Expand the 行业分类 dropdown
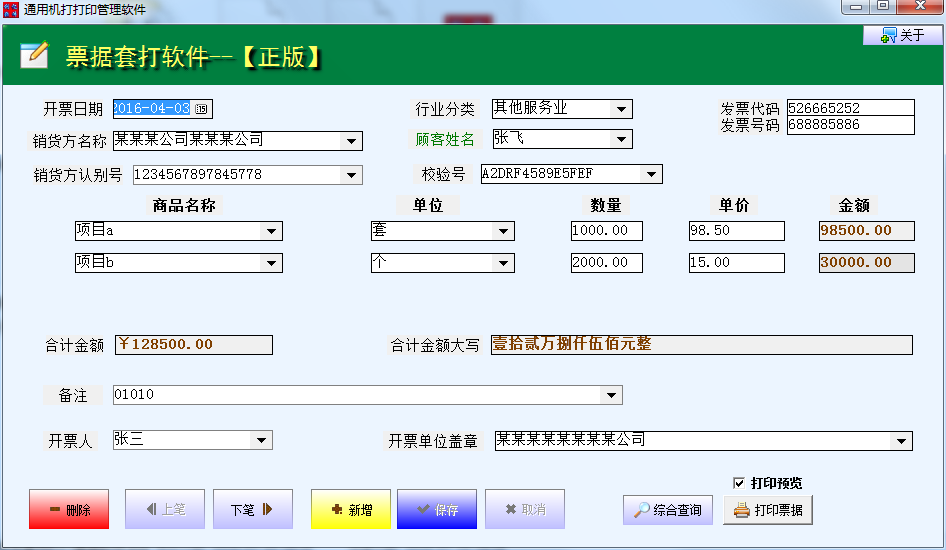This screenshot has width=946, height=550. (x=621, y=109)
